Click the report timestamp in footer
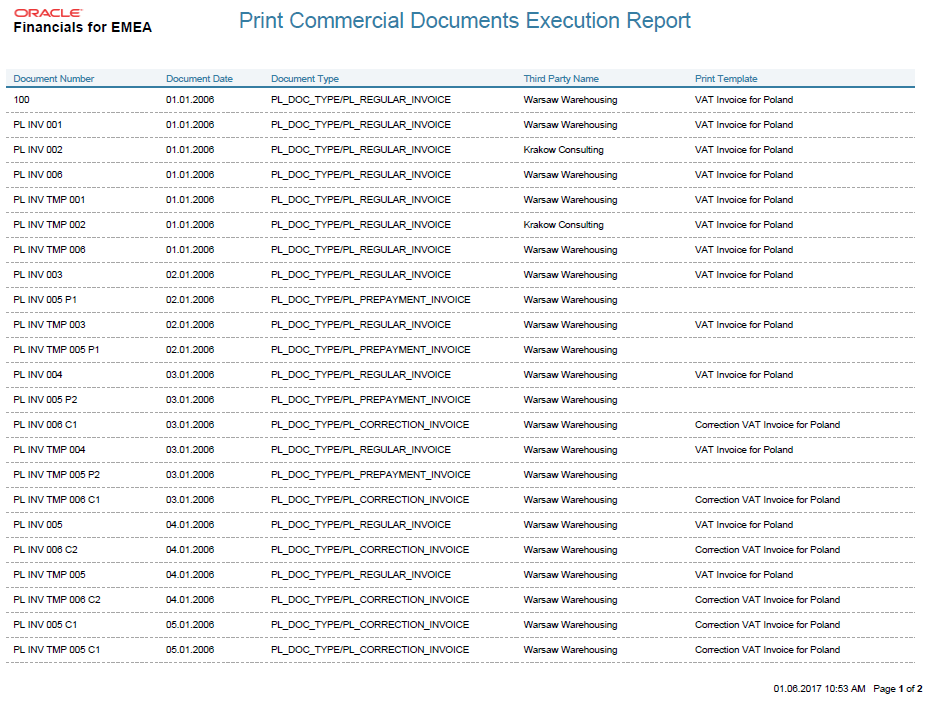Viewport: 925px width, 709px height. click(x=819, y=689)
